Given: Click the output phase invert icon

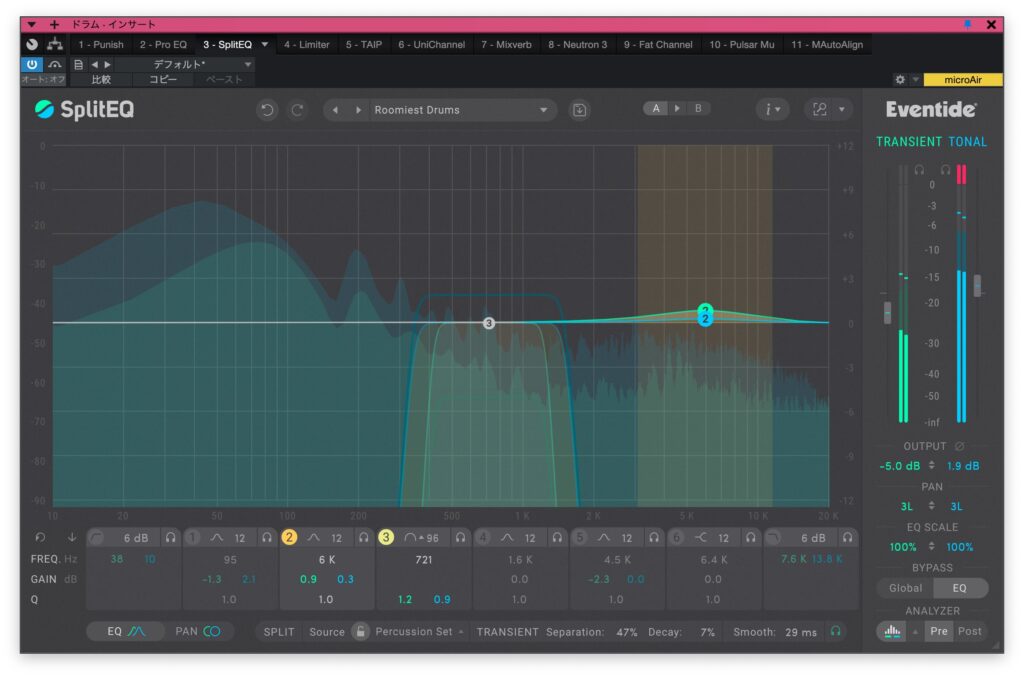Looking at the screenshot, I should pyautogui.click(x=959, y=446).
